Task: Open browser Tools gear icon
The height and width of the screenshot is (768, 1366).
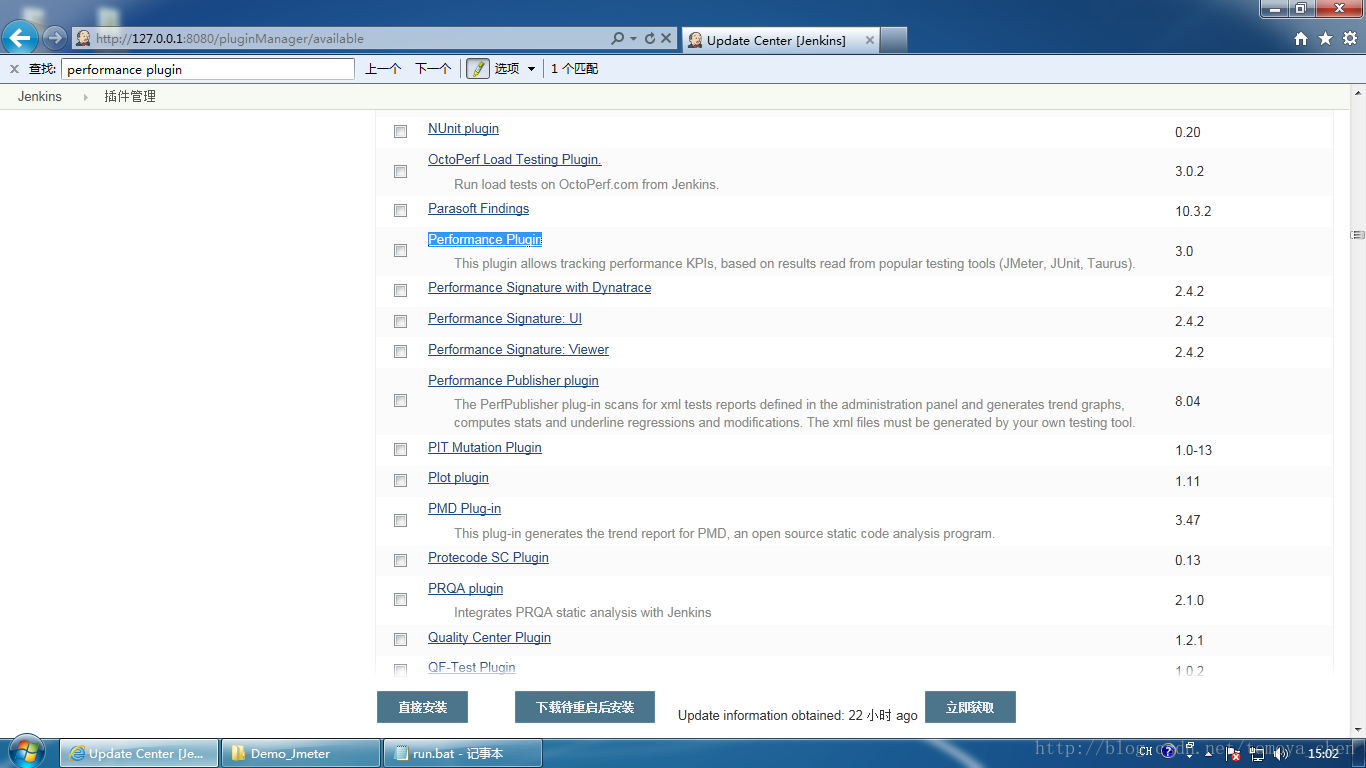Action: 1349,39
